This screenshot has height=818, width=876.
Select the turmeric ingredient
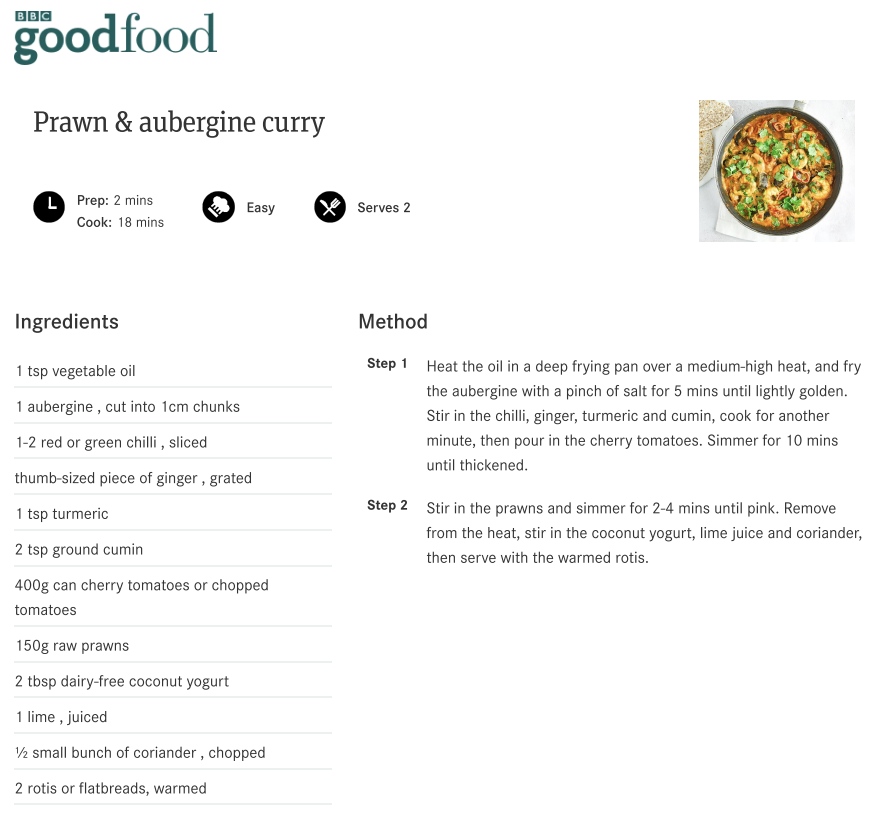point(62,514)
